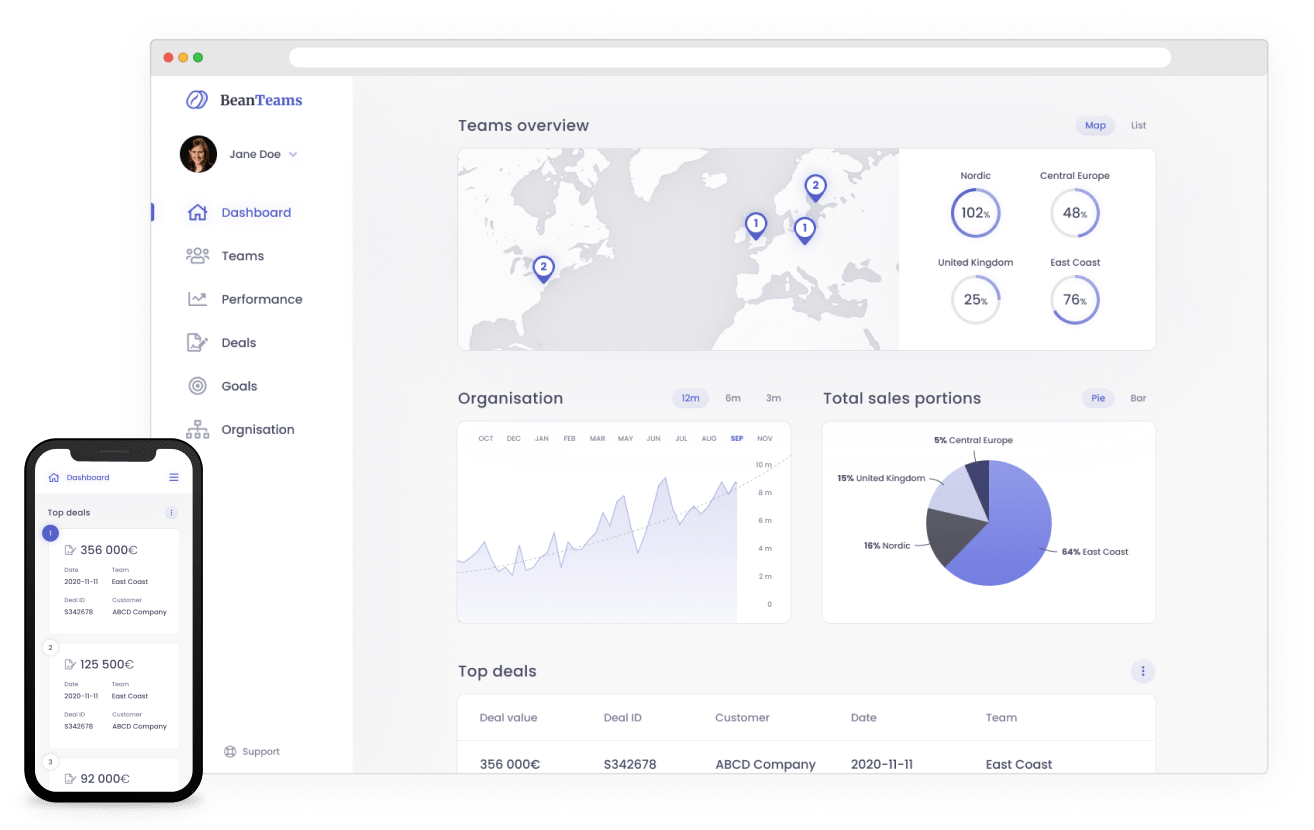
Task: Switch Total sales portions to Pie
Action: click(x=1098, y=398)
